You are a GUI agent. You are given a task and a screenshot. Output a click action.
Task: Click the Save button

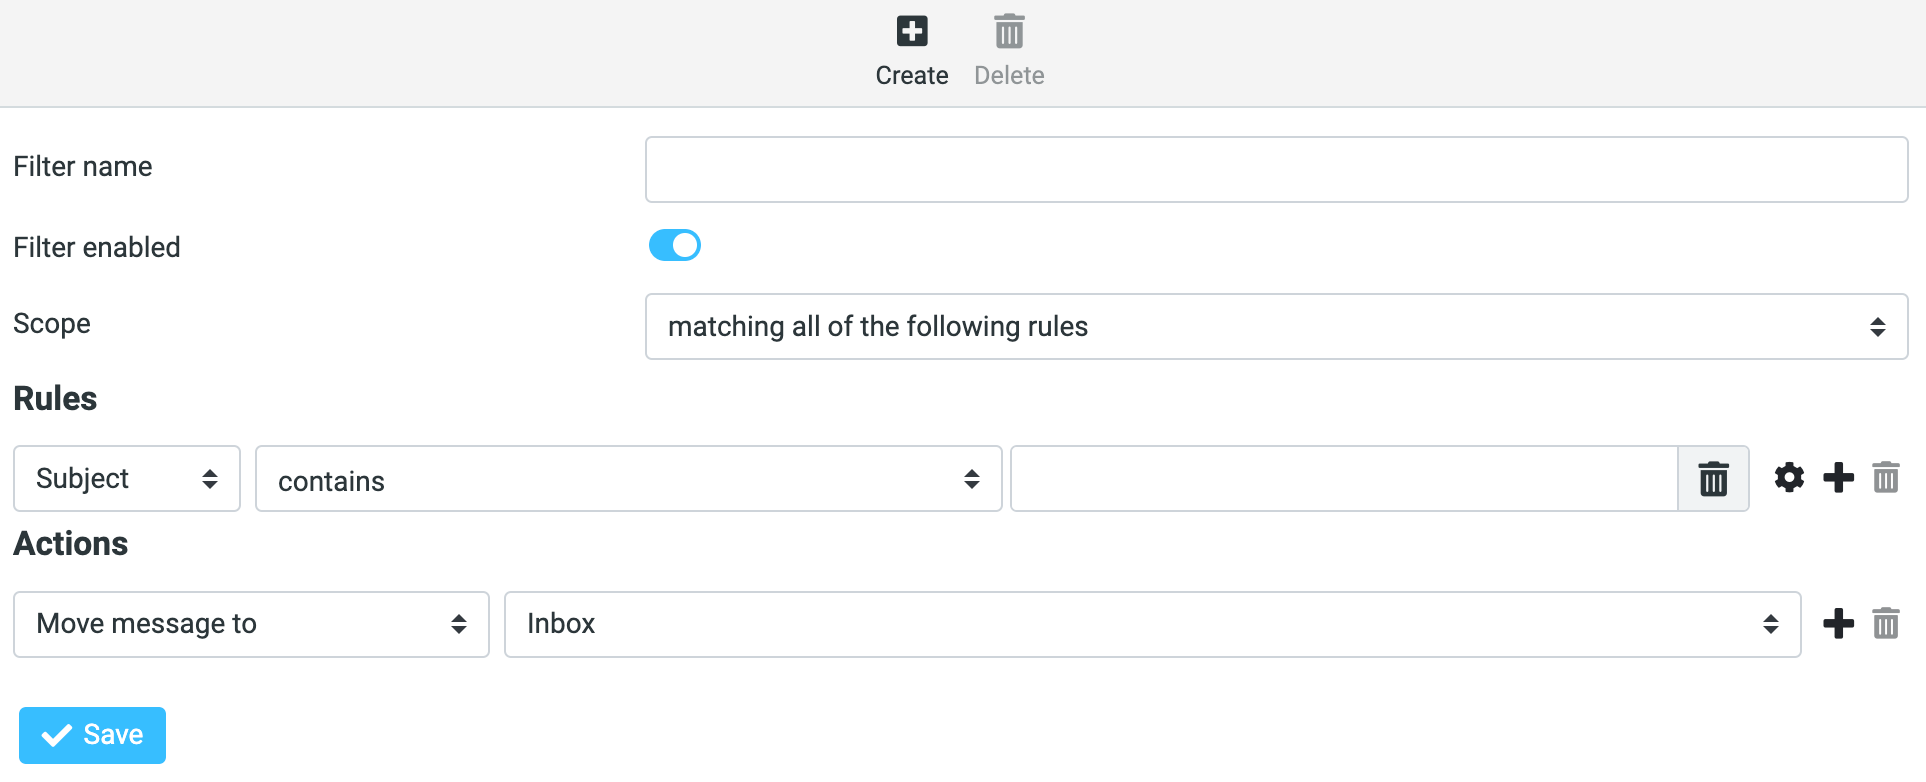[92, 735]
